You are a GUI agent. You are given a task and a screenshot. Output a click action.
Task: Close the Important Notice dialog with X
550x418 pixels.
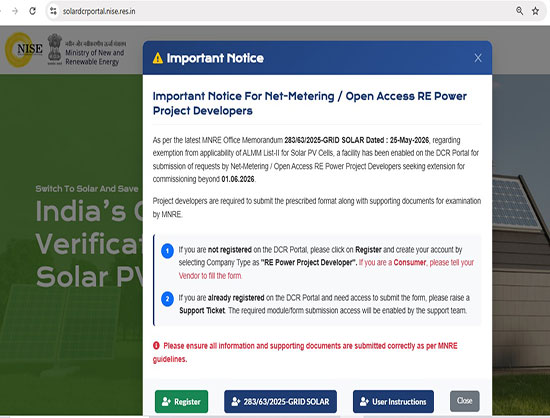[478, 58]
